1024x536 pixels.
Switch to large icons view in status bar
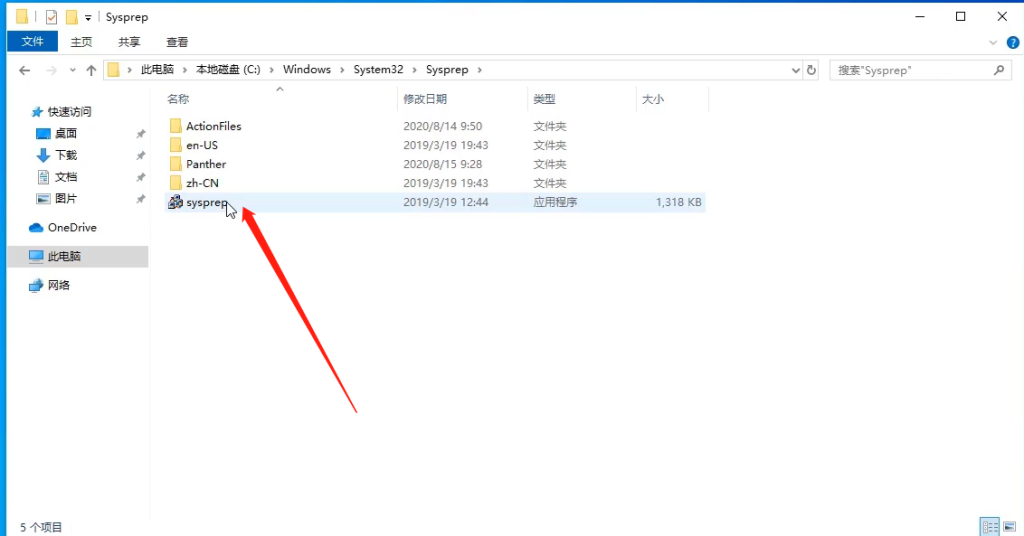[x=1009, y=526]
